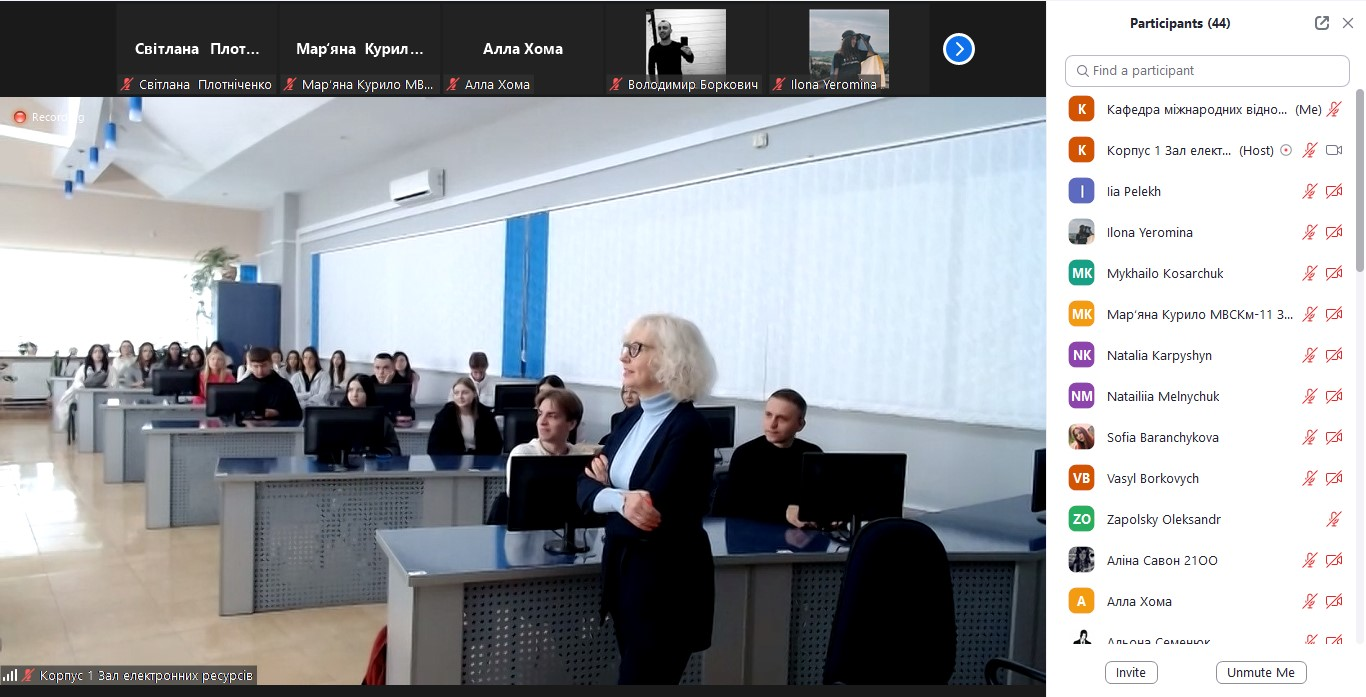Click yellow A avatar of Алла Хома
1366x697 pixels.
click(x=1081, y=601)
